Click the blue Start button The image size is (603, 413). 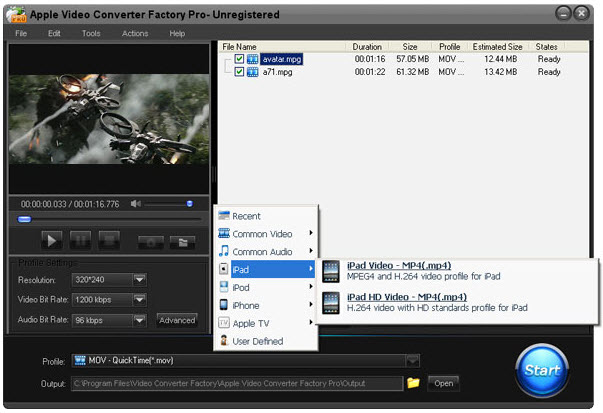click(x=542, y=370)
